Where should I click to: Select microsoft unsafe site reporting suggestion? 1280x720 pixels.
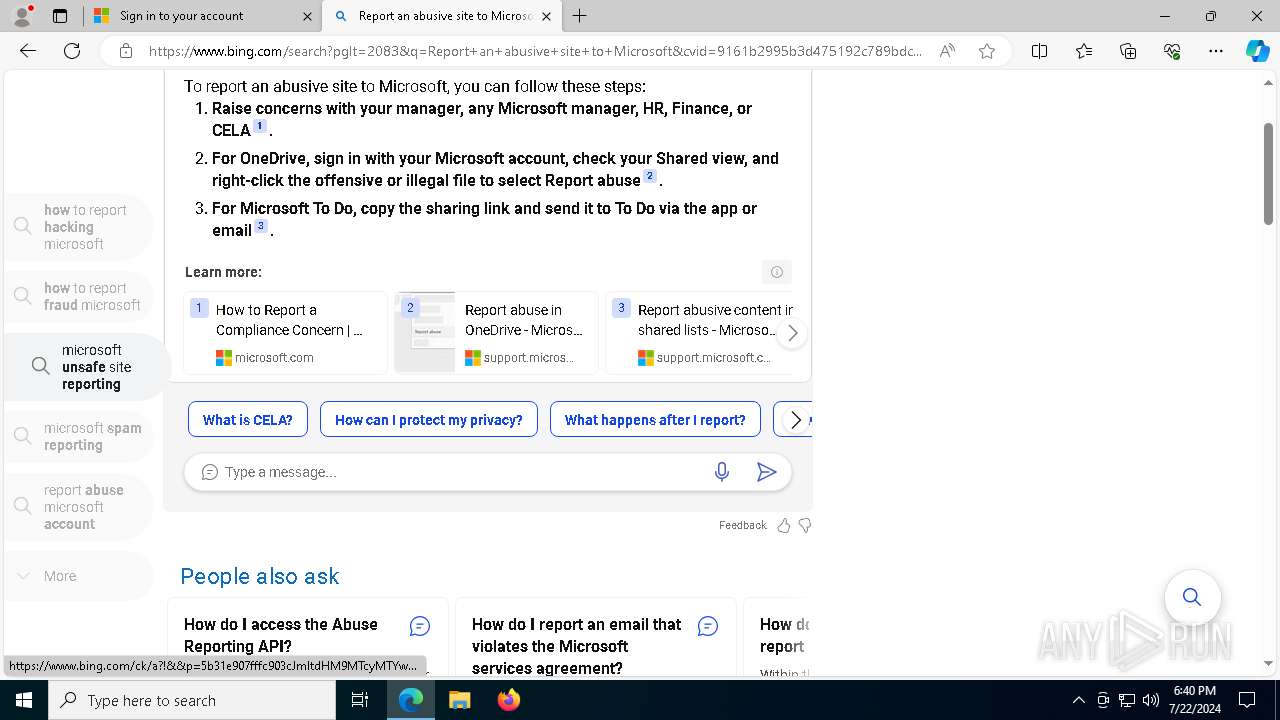(86, 367)
